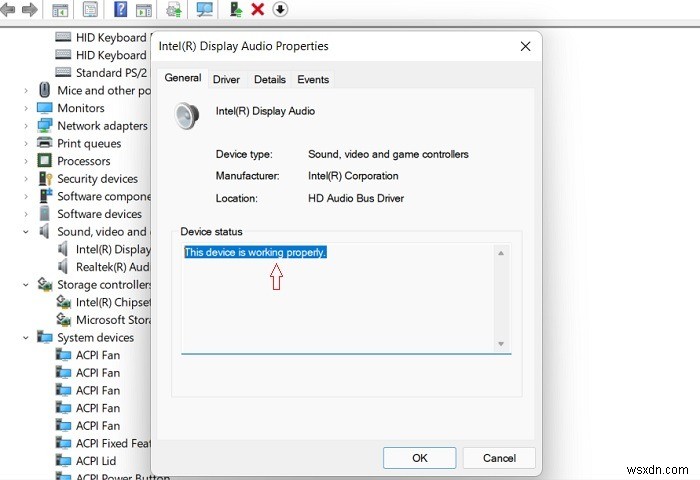Click OK in the Properties dialog
Viewport: 700px width, 480px height.
pyautogui.click(x=420, y=458)
